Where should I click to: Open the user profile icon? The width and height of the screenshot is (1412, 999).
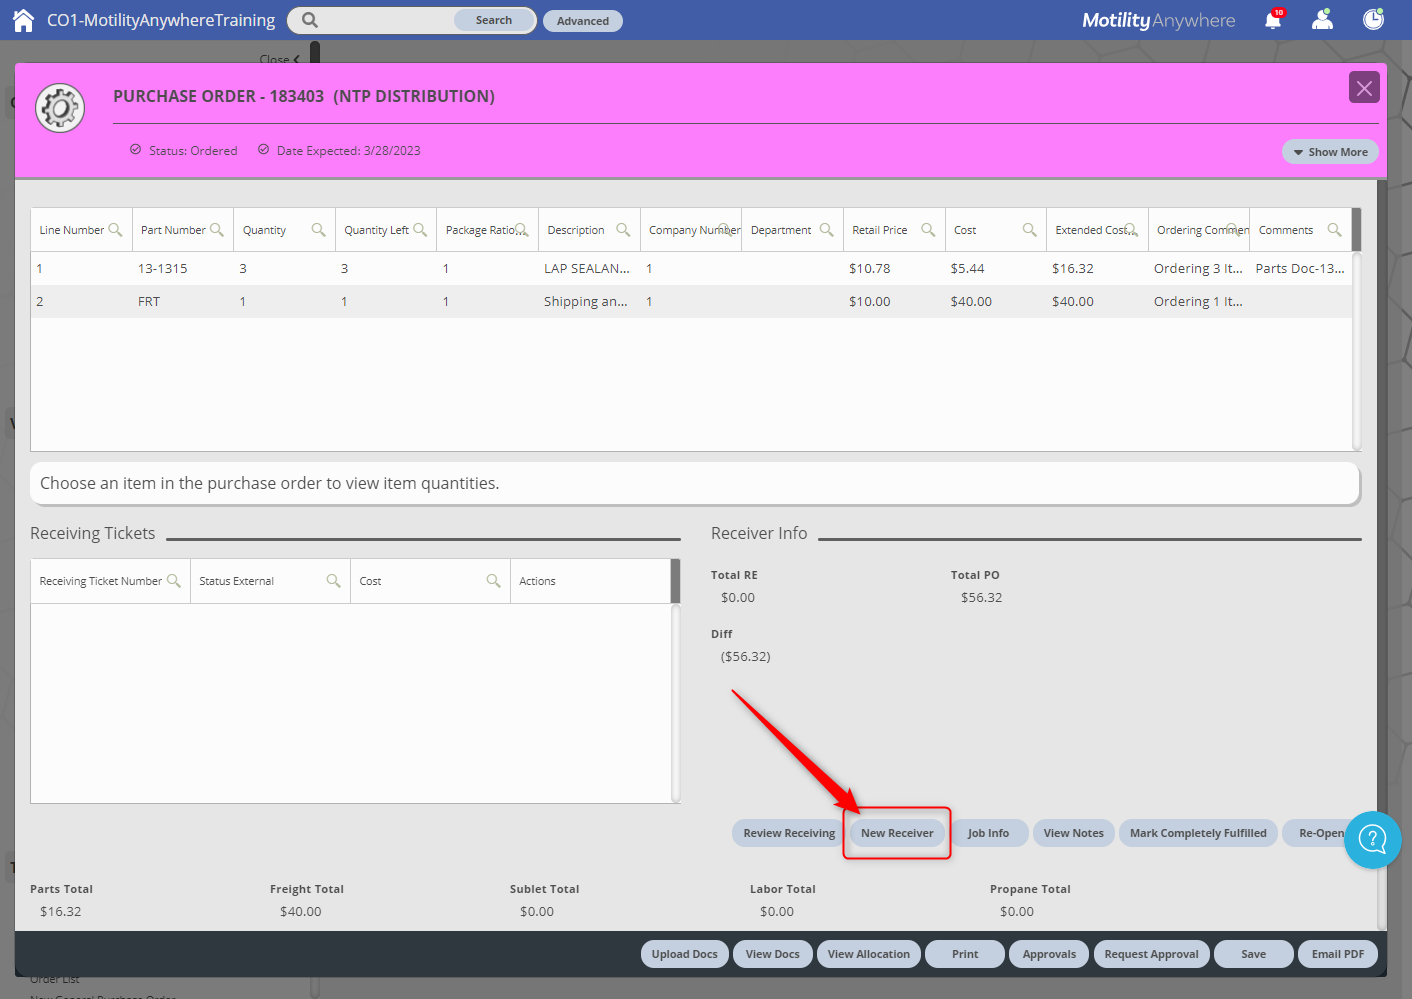point(1323,20)
